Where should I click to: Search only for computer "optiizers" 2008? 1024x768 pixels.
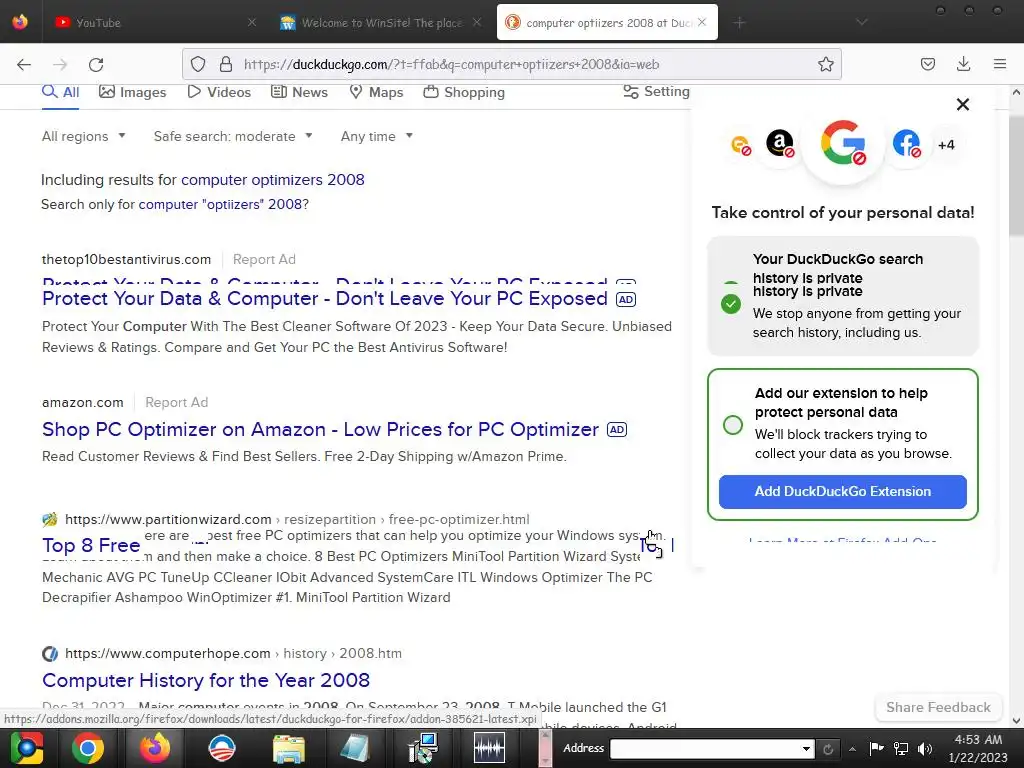(x=223, y=204)
